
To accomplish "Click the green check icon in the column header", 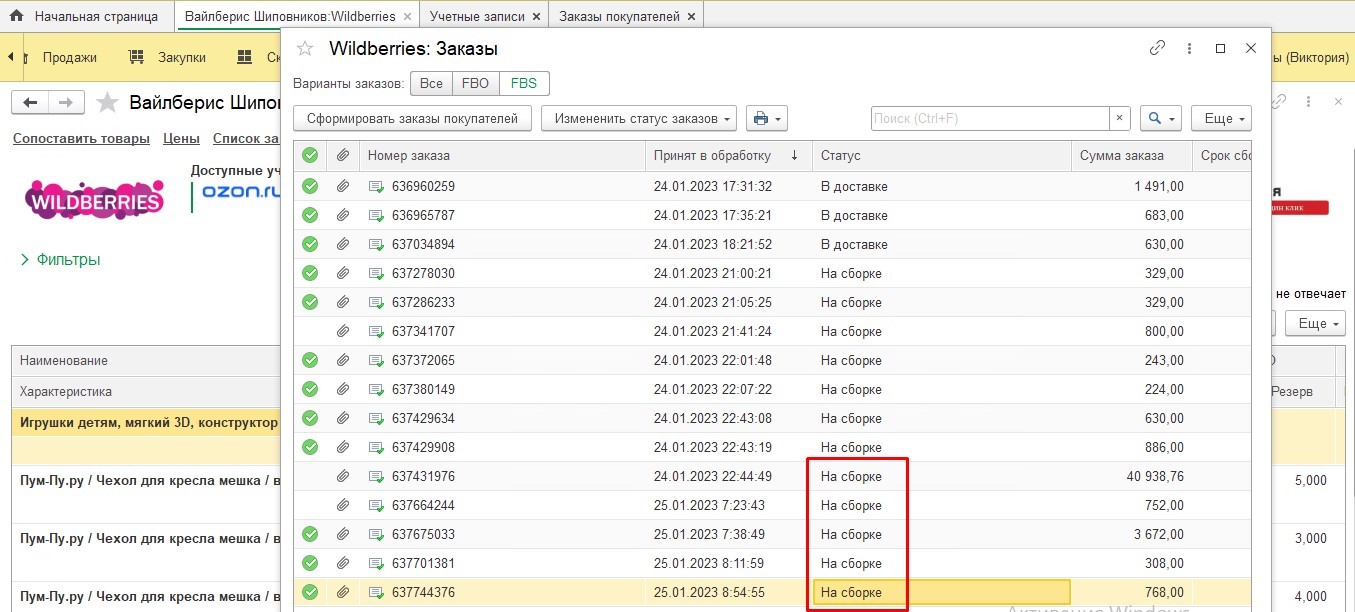I will coord(310,155).
